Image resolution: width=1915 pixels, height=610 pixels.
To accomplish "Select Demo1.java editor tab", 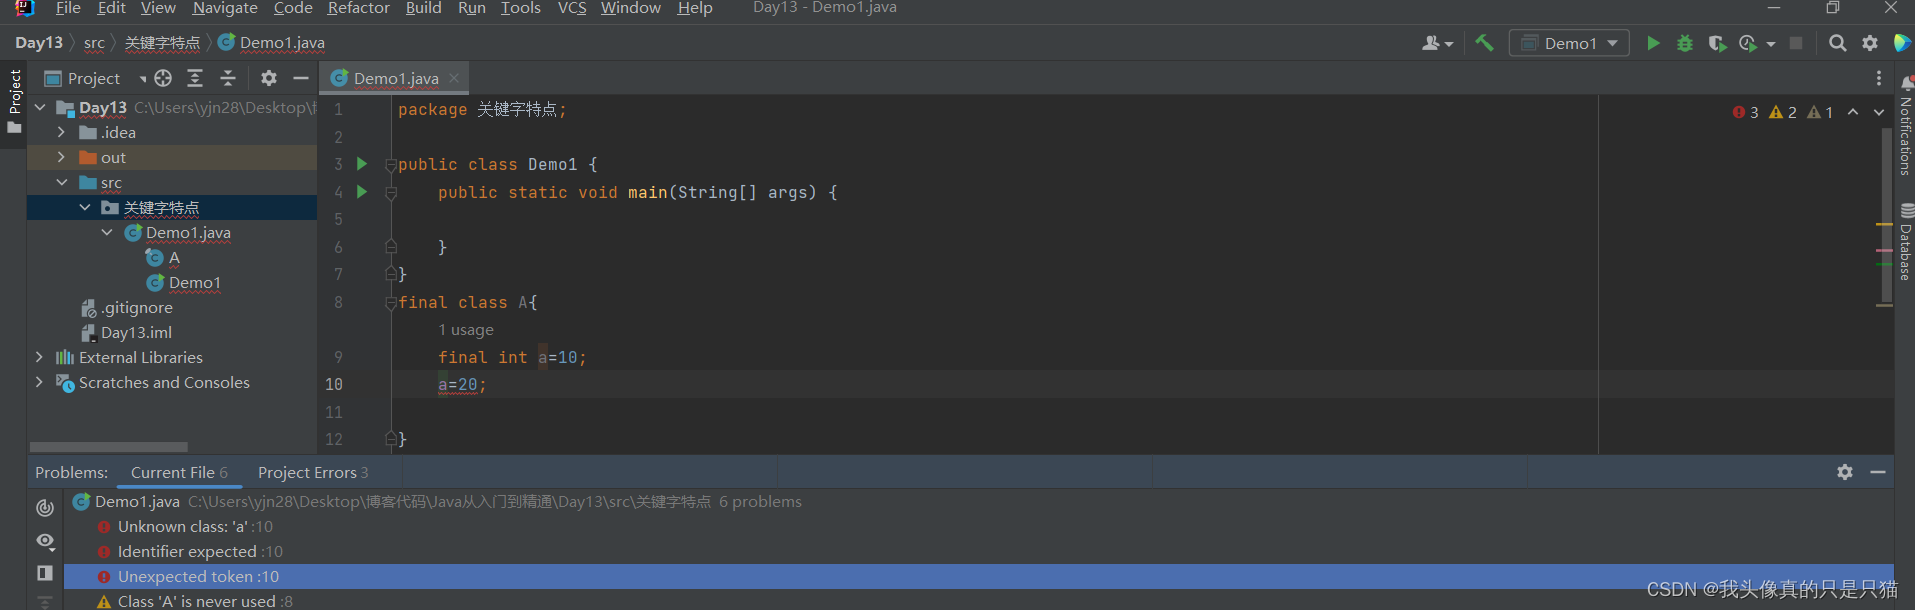I will pyautogui.click(x=396, y=78).
